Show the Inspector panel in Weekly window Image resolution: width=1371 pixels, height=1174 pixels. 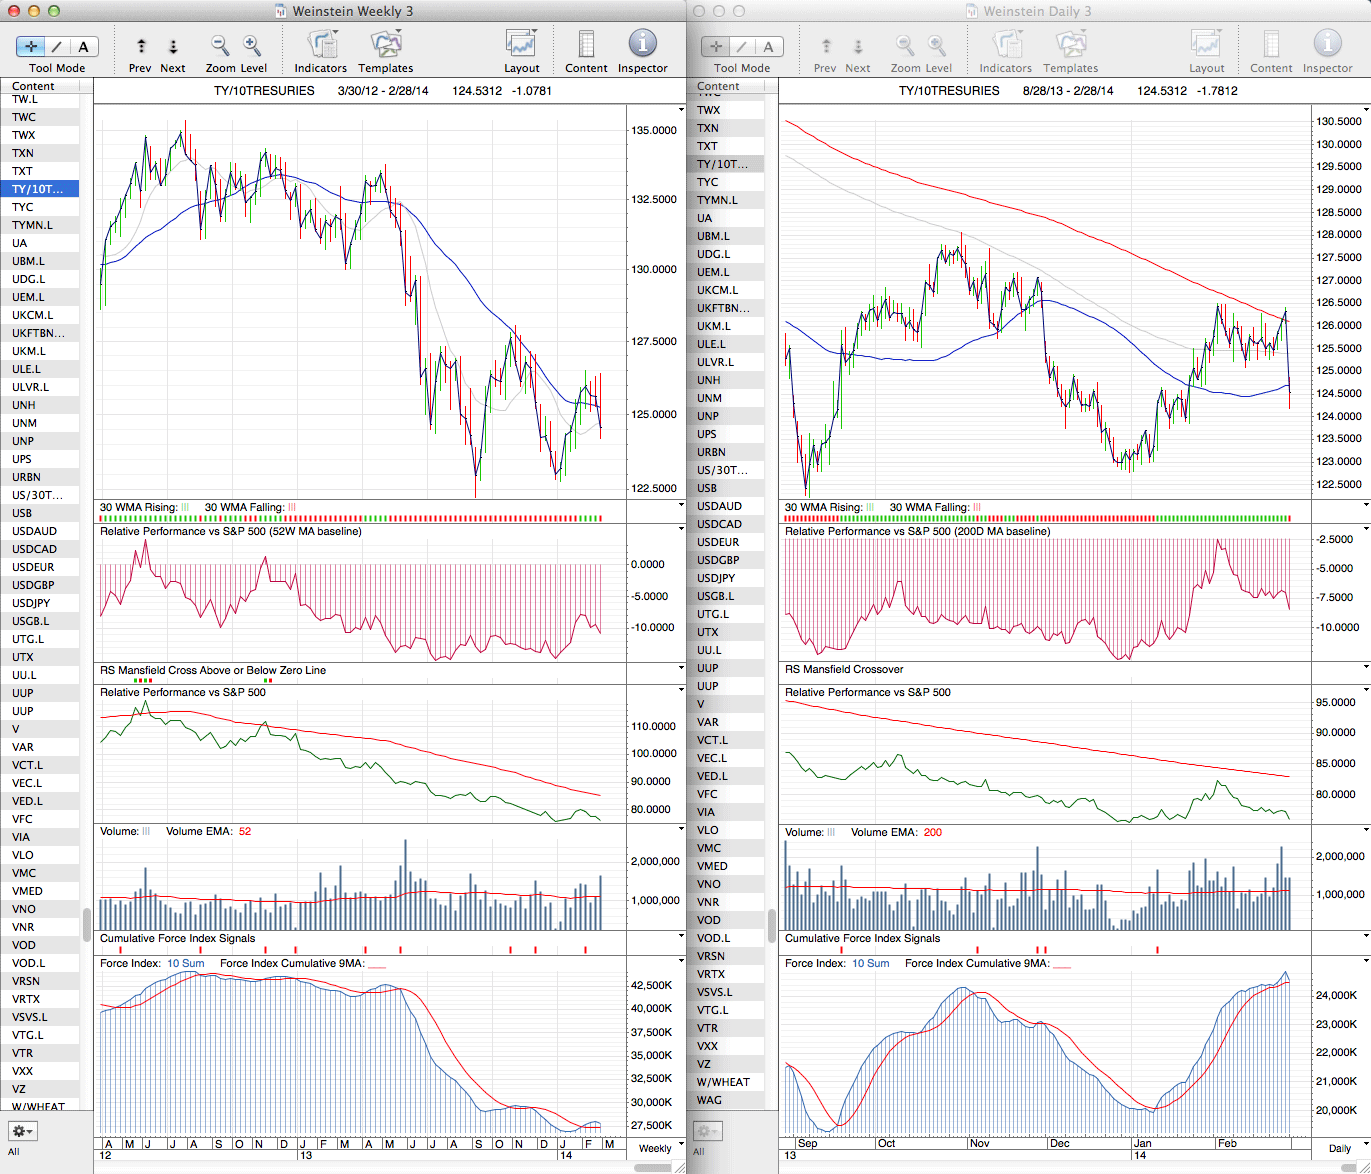point(642,44)
